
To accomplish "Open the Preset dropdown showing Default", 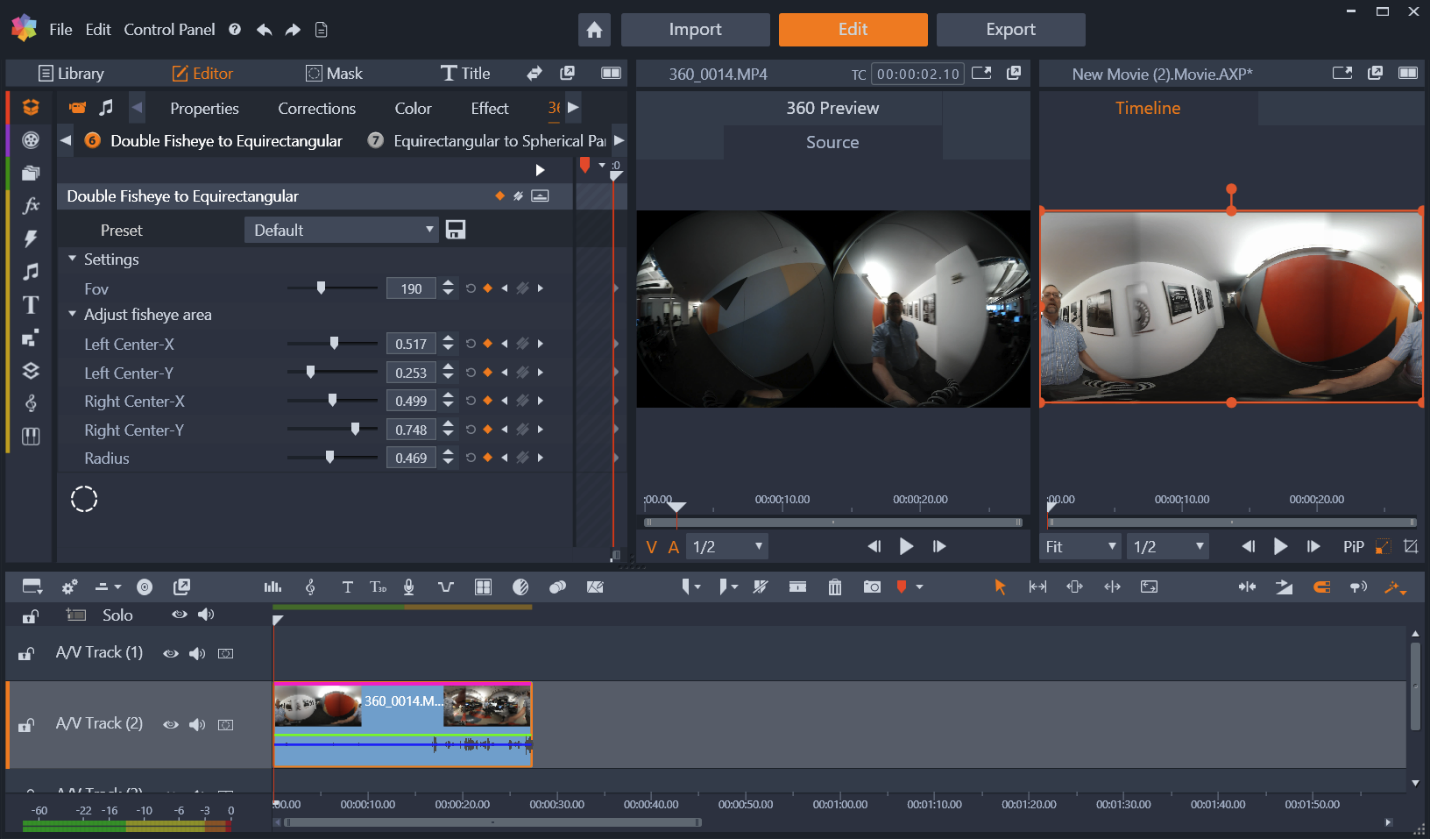I will (x=341, y=229).
